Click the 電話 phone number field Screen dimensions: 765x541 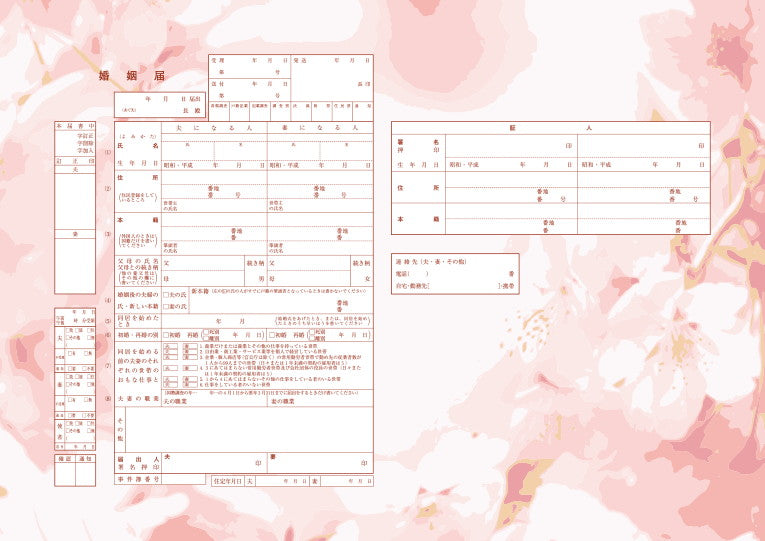pyautogui.click(x=470, y=272)
